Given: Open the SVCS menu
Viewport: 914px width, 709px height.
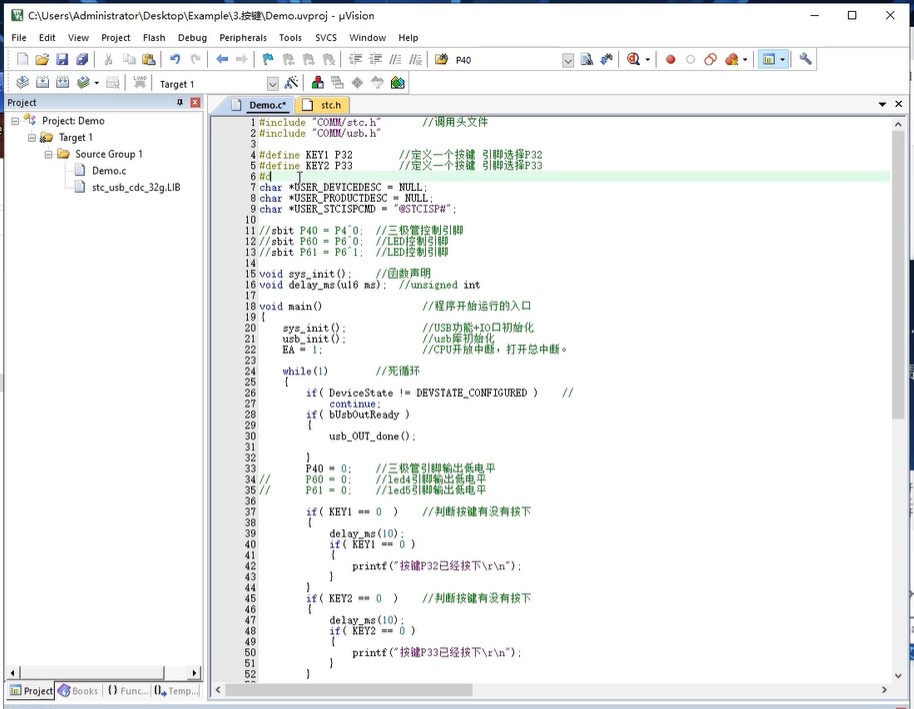Looking at the screenshot, I should (x=326, y=37).
